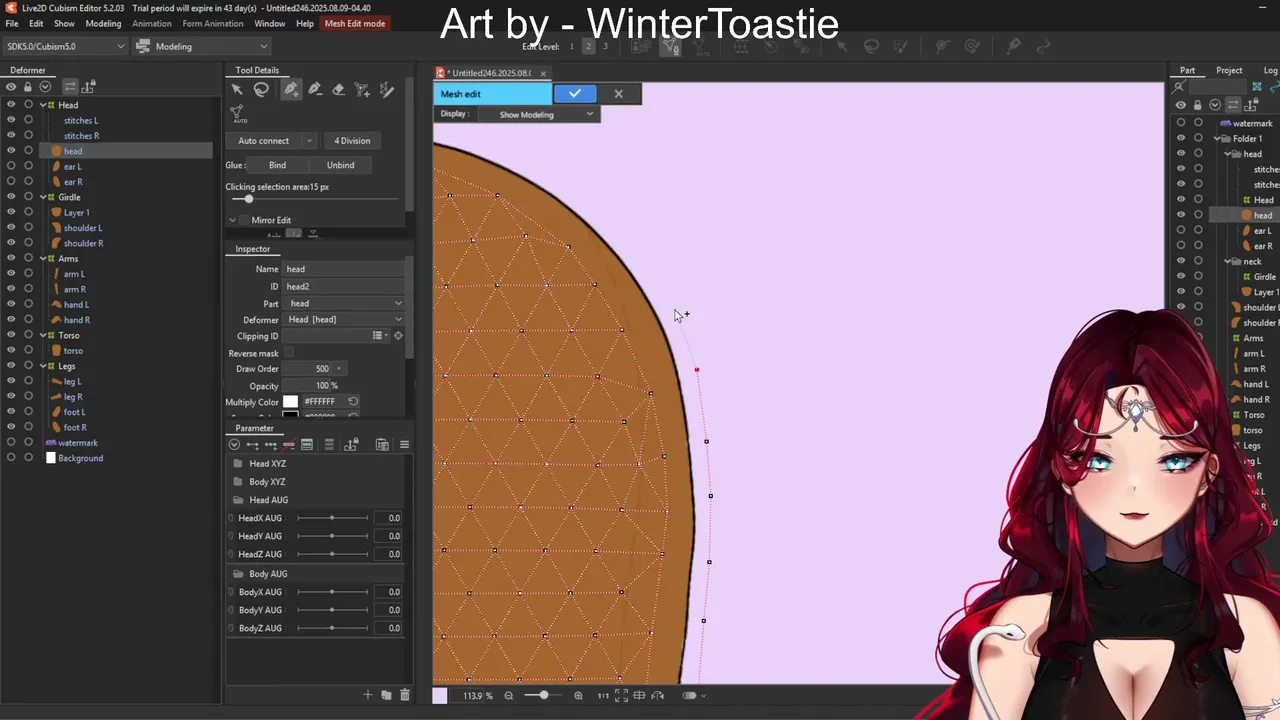Toggle visibility of torso in Deformer panel
This screenshot has height=720, width=1280.
point(11,350)
